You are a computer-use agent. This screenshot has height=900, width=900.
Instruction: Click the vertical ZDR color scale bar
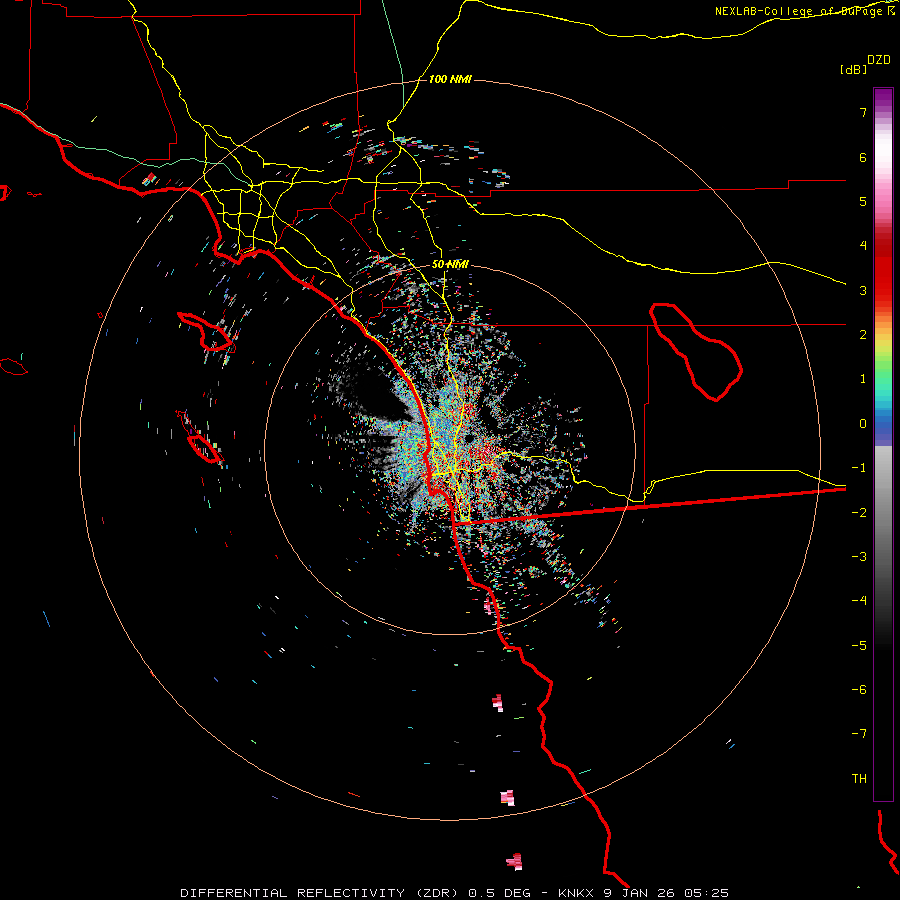point(883,444)
